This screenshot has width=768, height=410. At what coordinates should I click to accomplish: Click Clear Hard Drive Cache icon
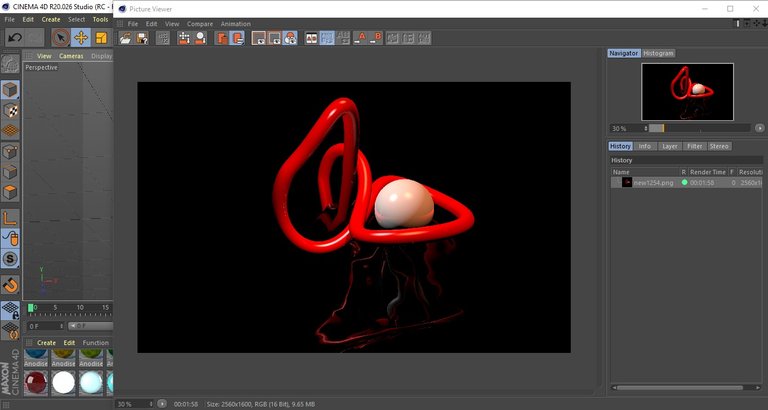238,38
